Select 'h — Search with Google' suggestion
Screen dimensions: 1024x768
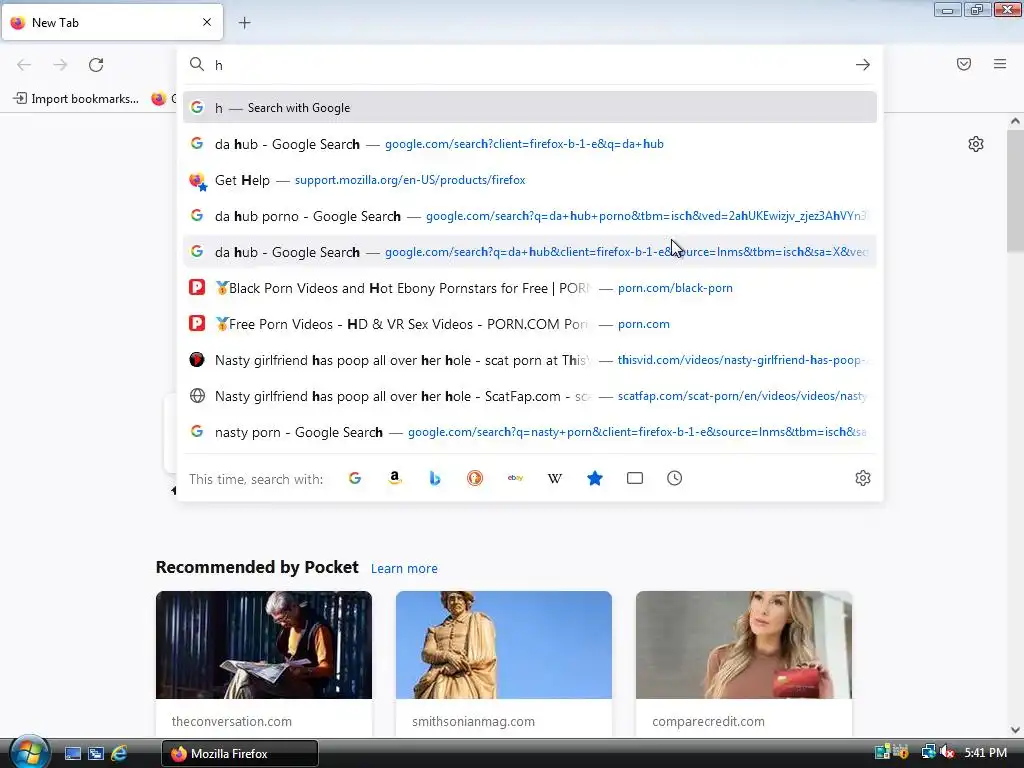tap(530, 108)
